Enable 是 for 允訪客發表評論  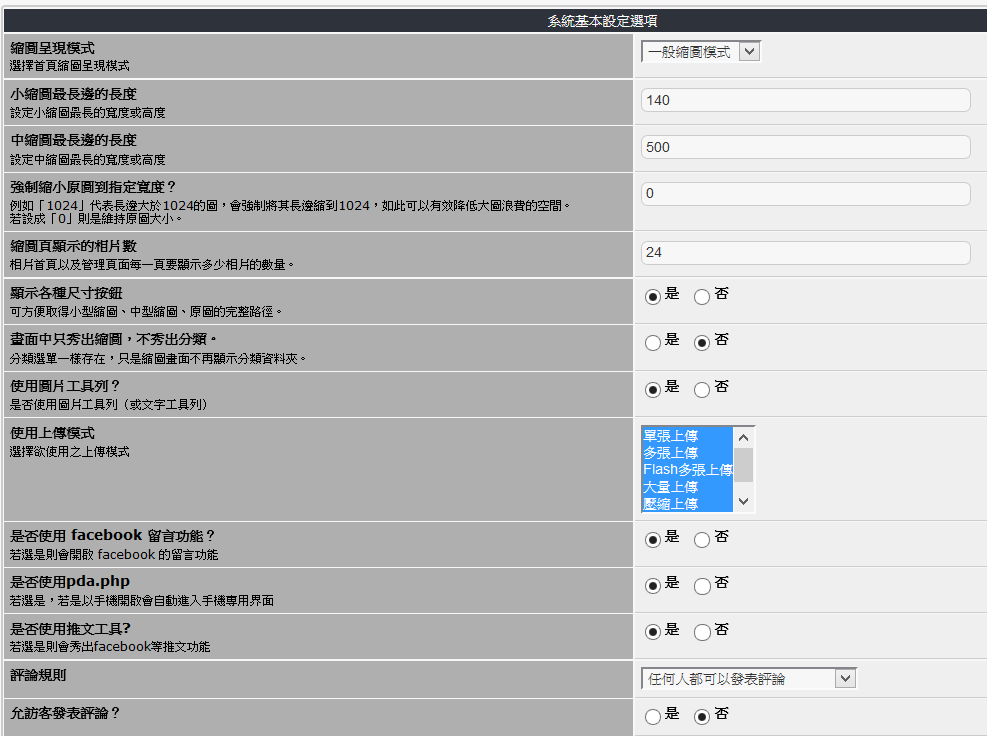click(x=653, y=716)
